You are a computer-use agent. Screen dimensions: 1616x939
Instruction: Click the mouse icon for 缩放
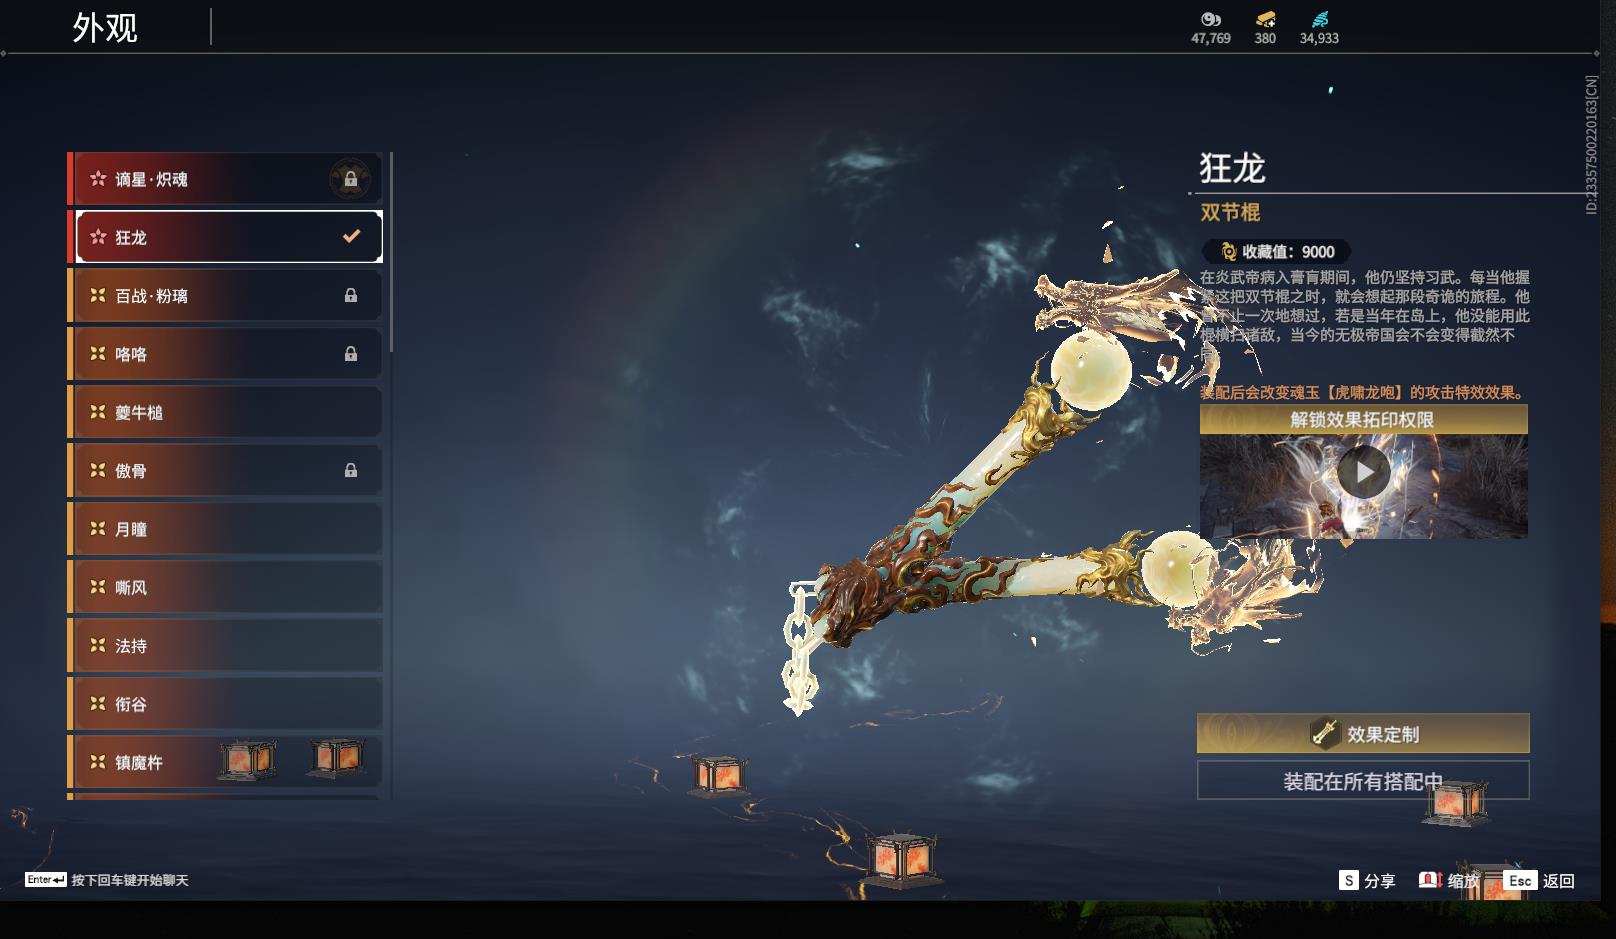click(x=1430, y=880)
